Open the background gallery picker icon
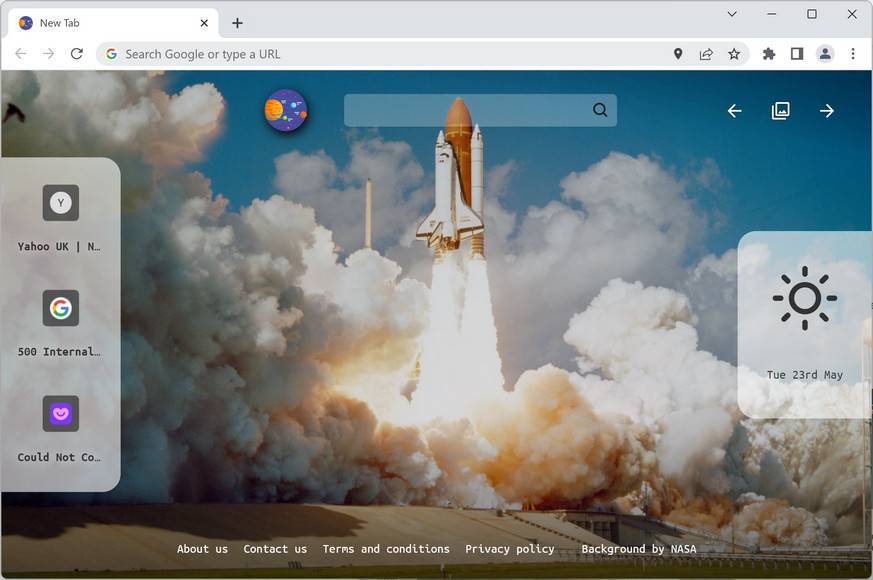Screen dimensions: 873x580 pos(780,110)
